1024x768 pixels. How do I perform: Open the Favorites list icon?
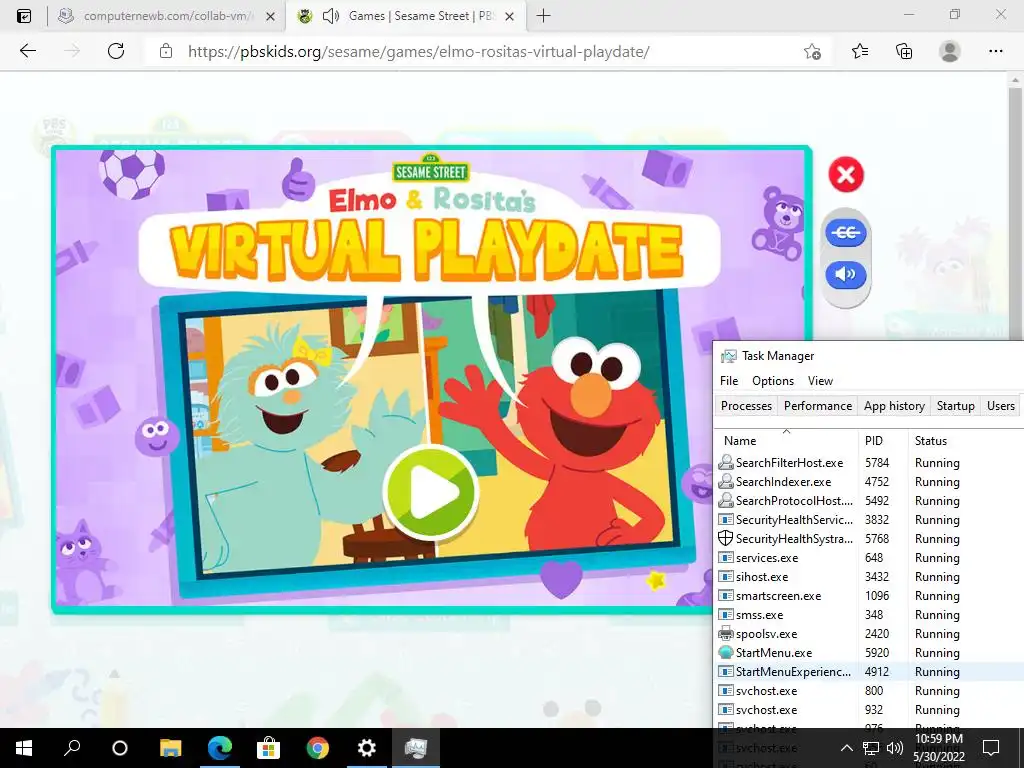point(859,51)
